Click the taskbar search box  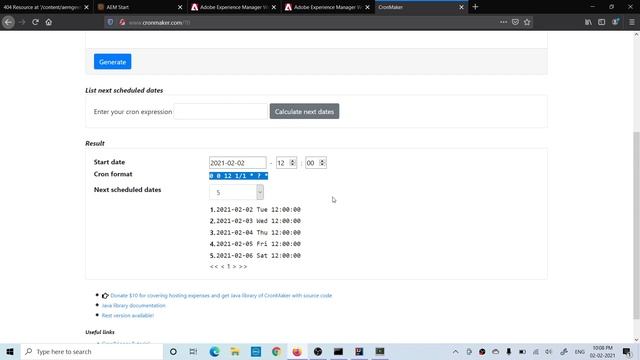tap(92, 351)
